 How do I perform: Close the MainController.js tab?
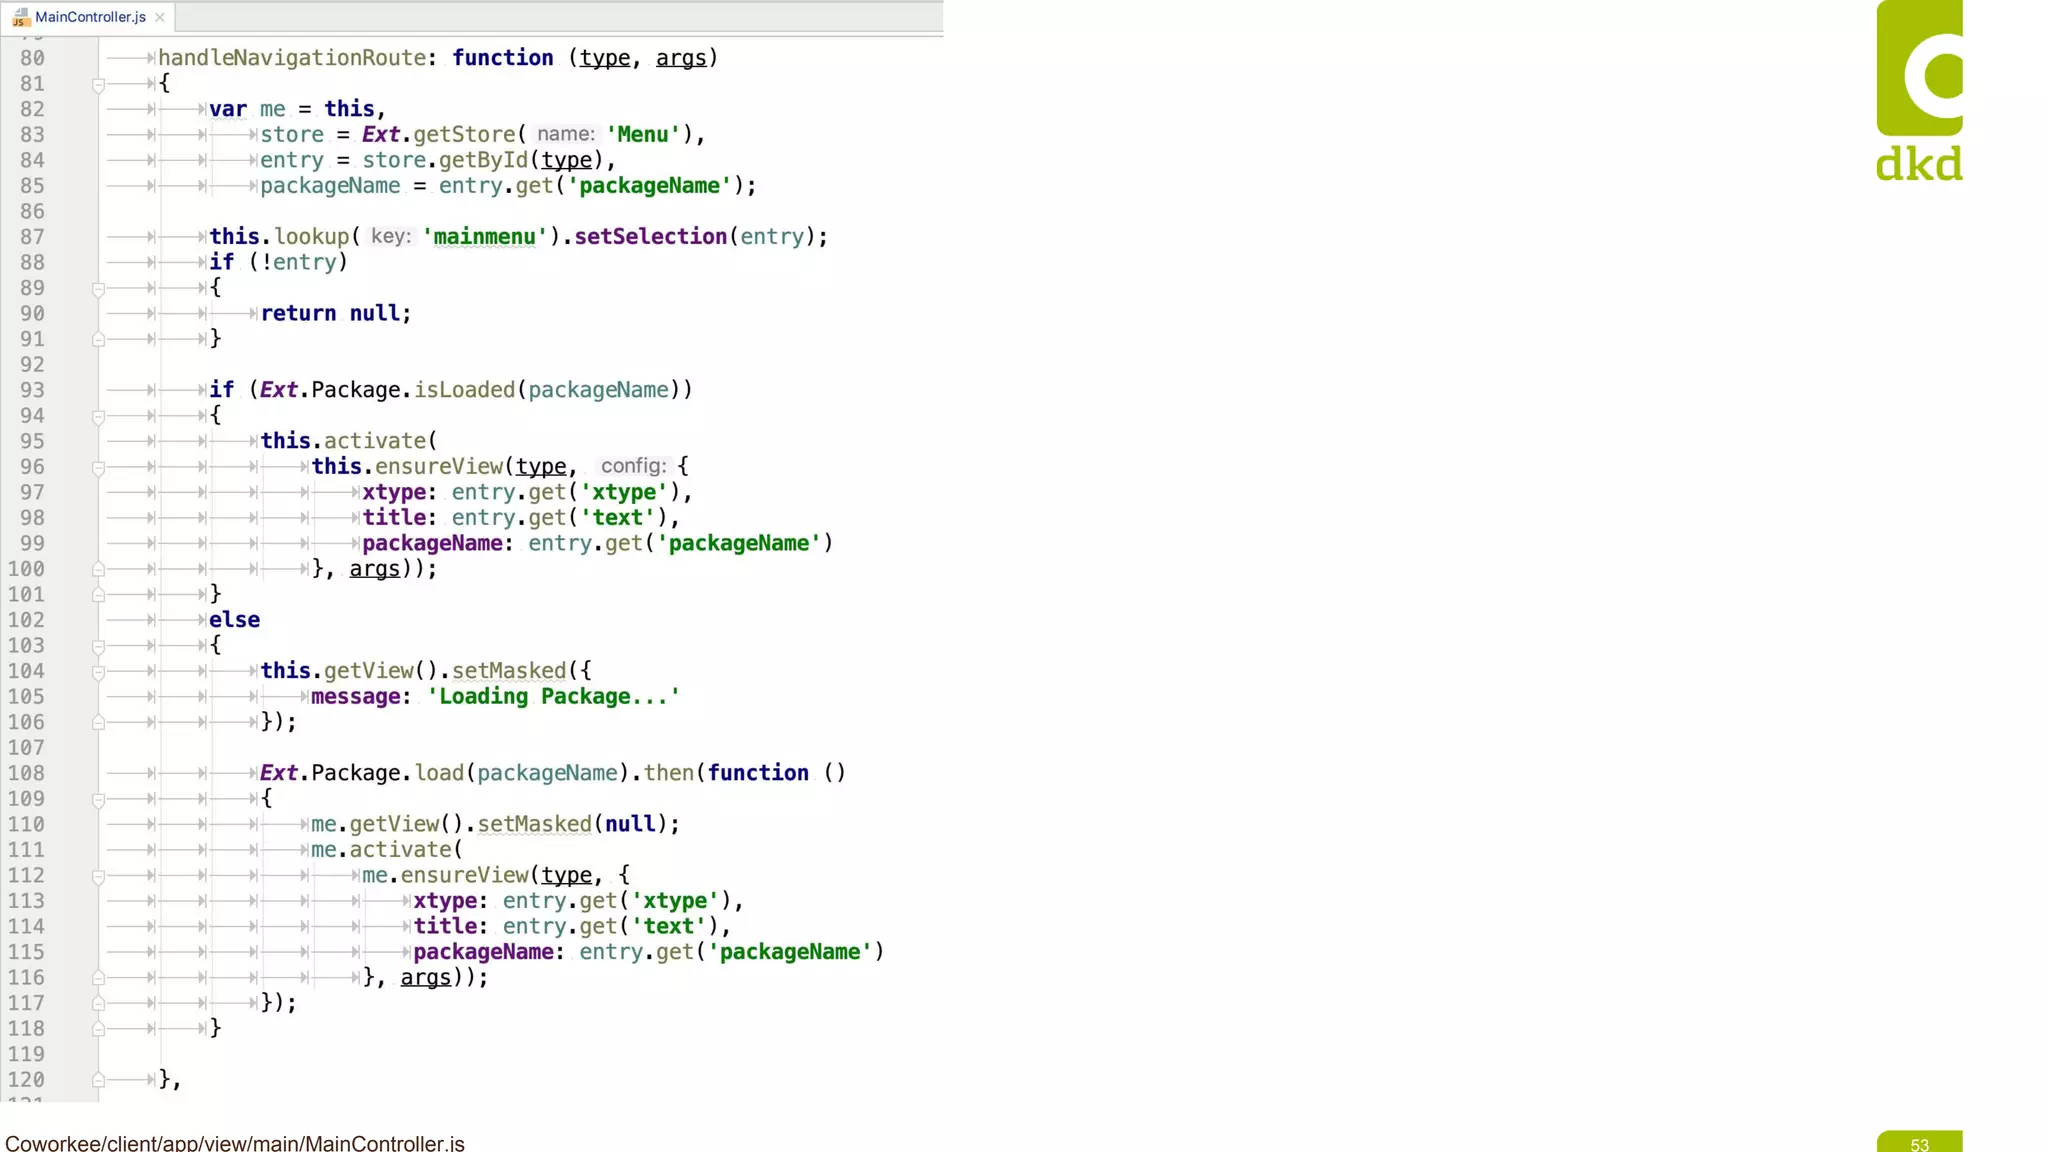click(160, 17)
